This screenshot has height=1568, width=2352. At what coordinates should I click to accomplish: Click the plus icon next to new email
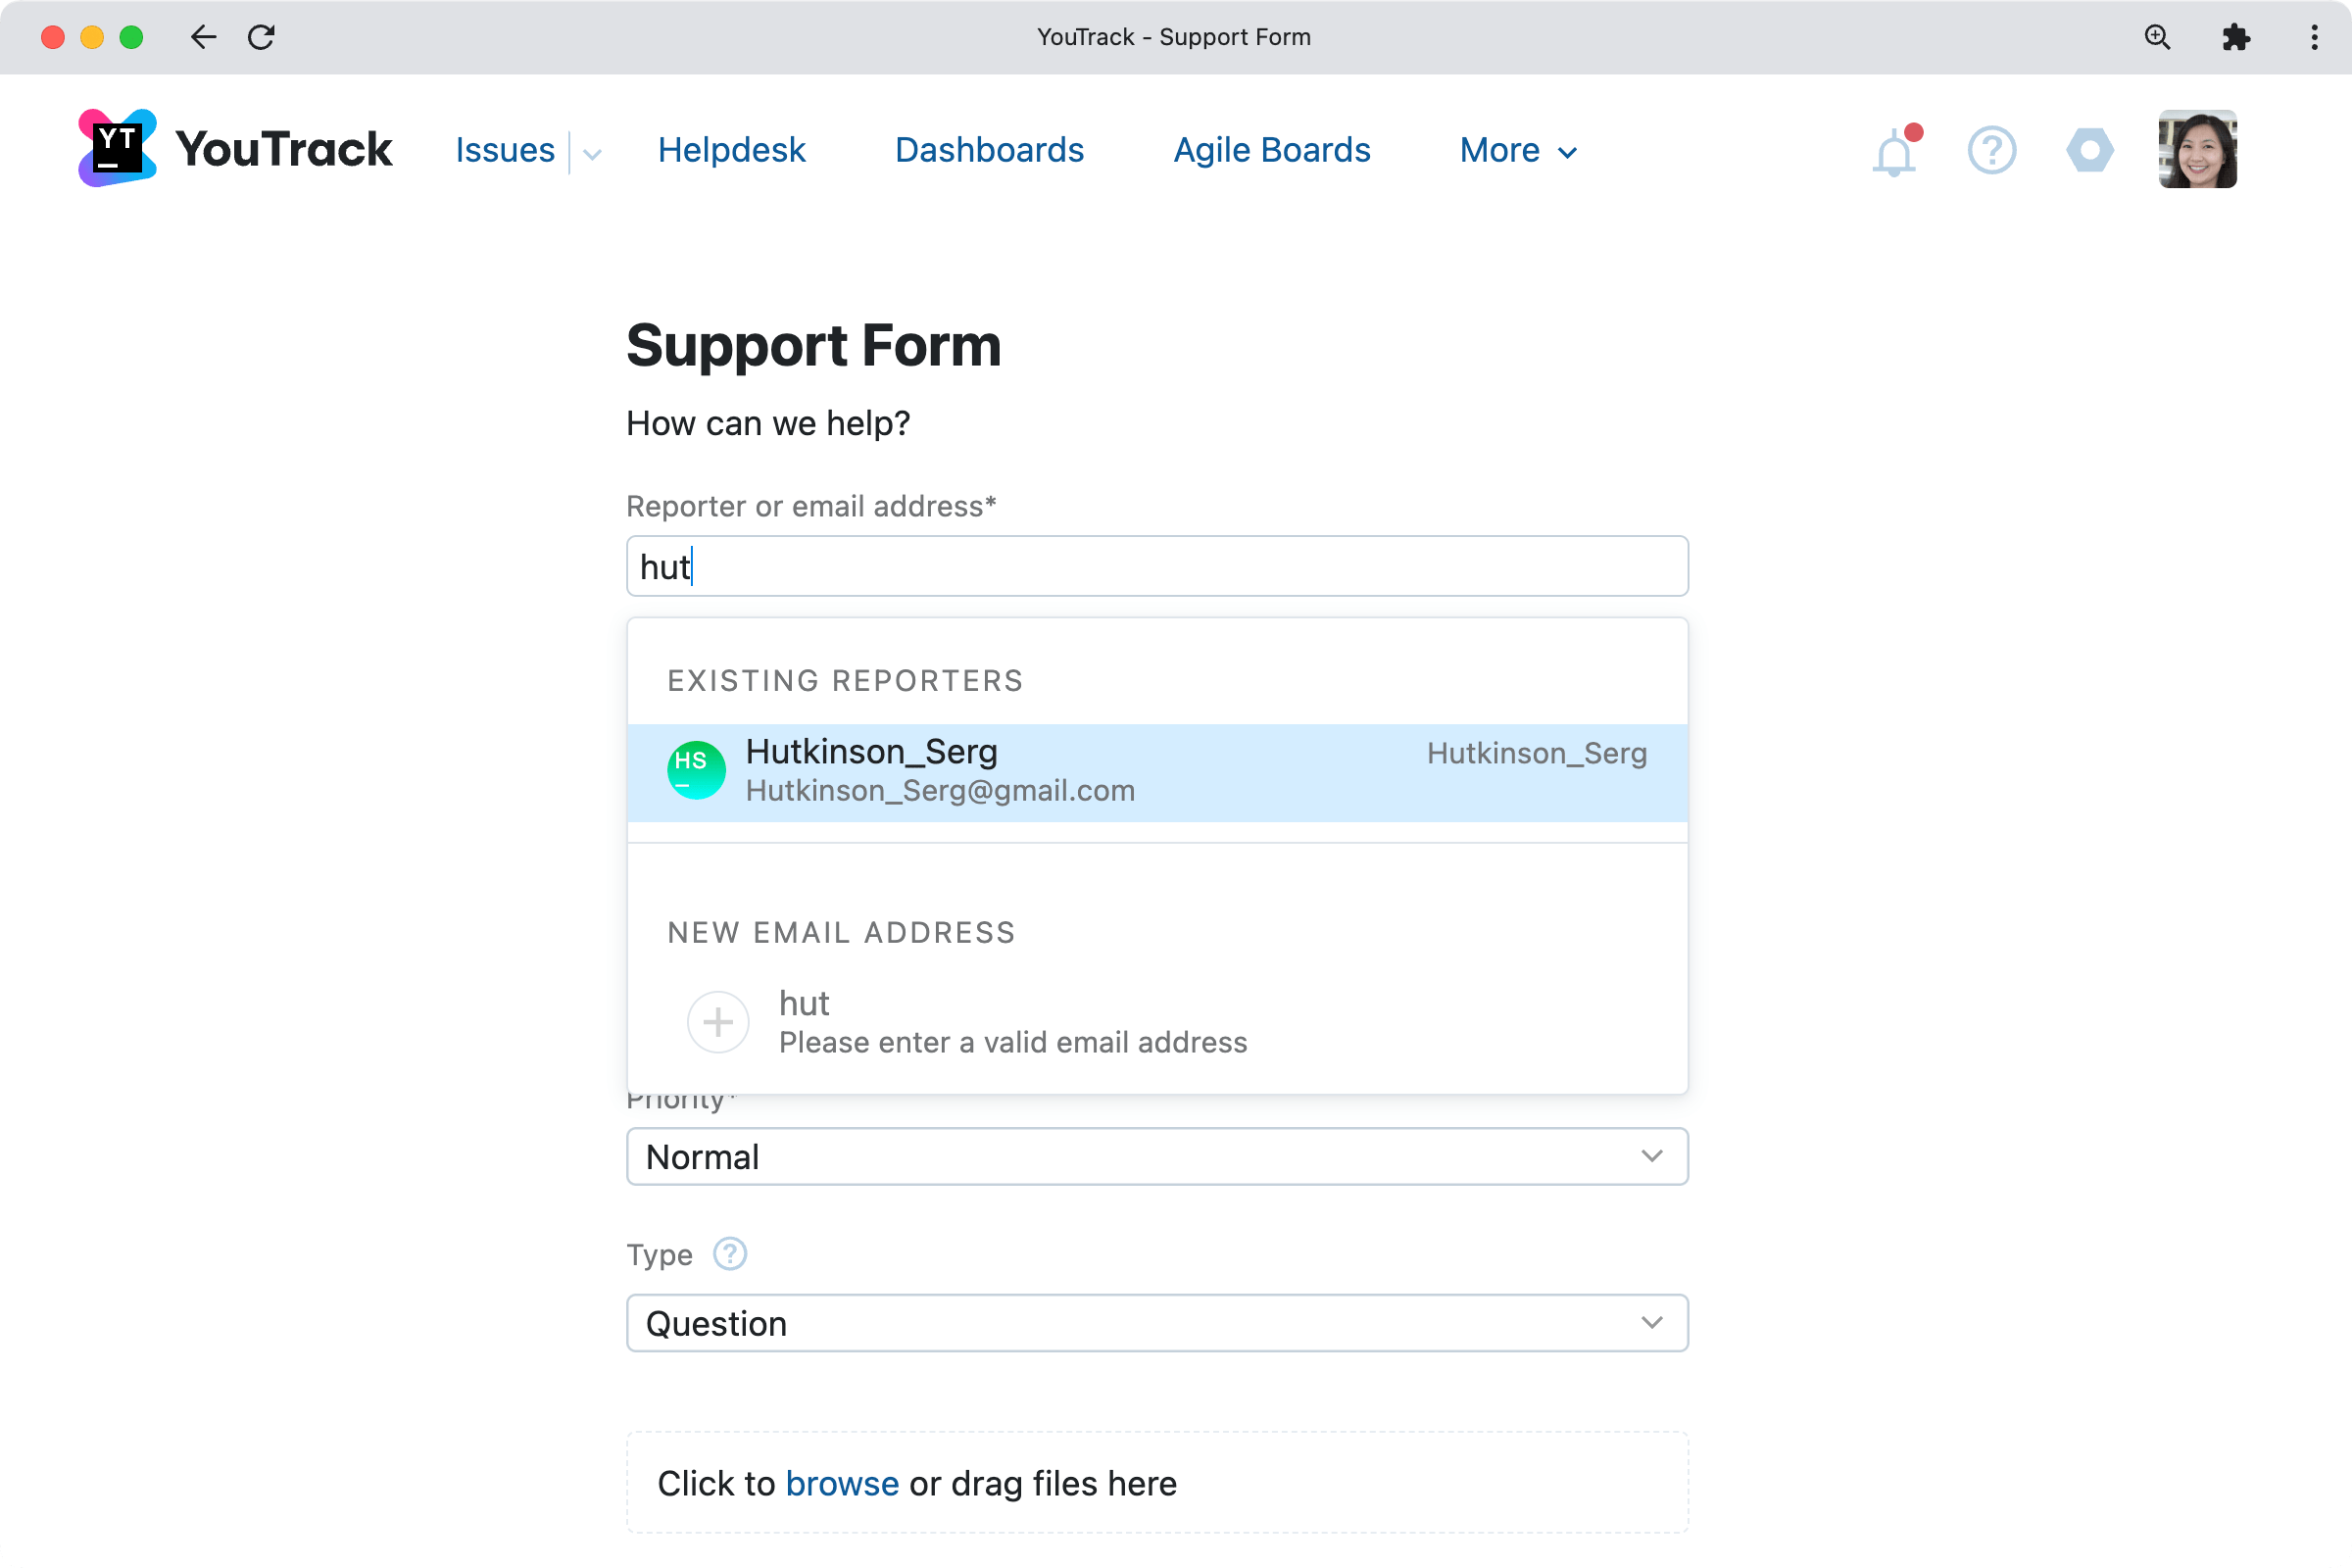(x=717, y=1021)
